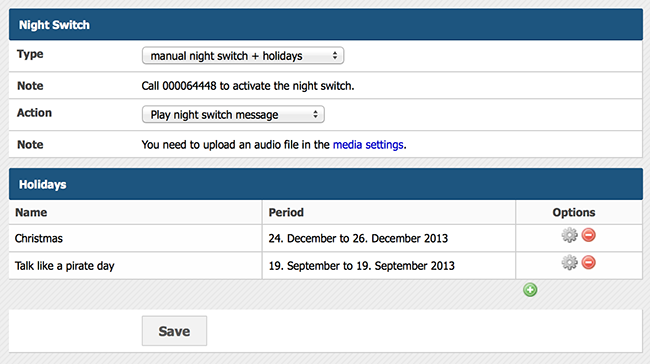This screenshot has width=650, height=364.
Task: Follow the media settings link
Action: pos(368,145)
